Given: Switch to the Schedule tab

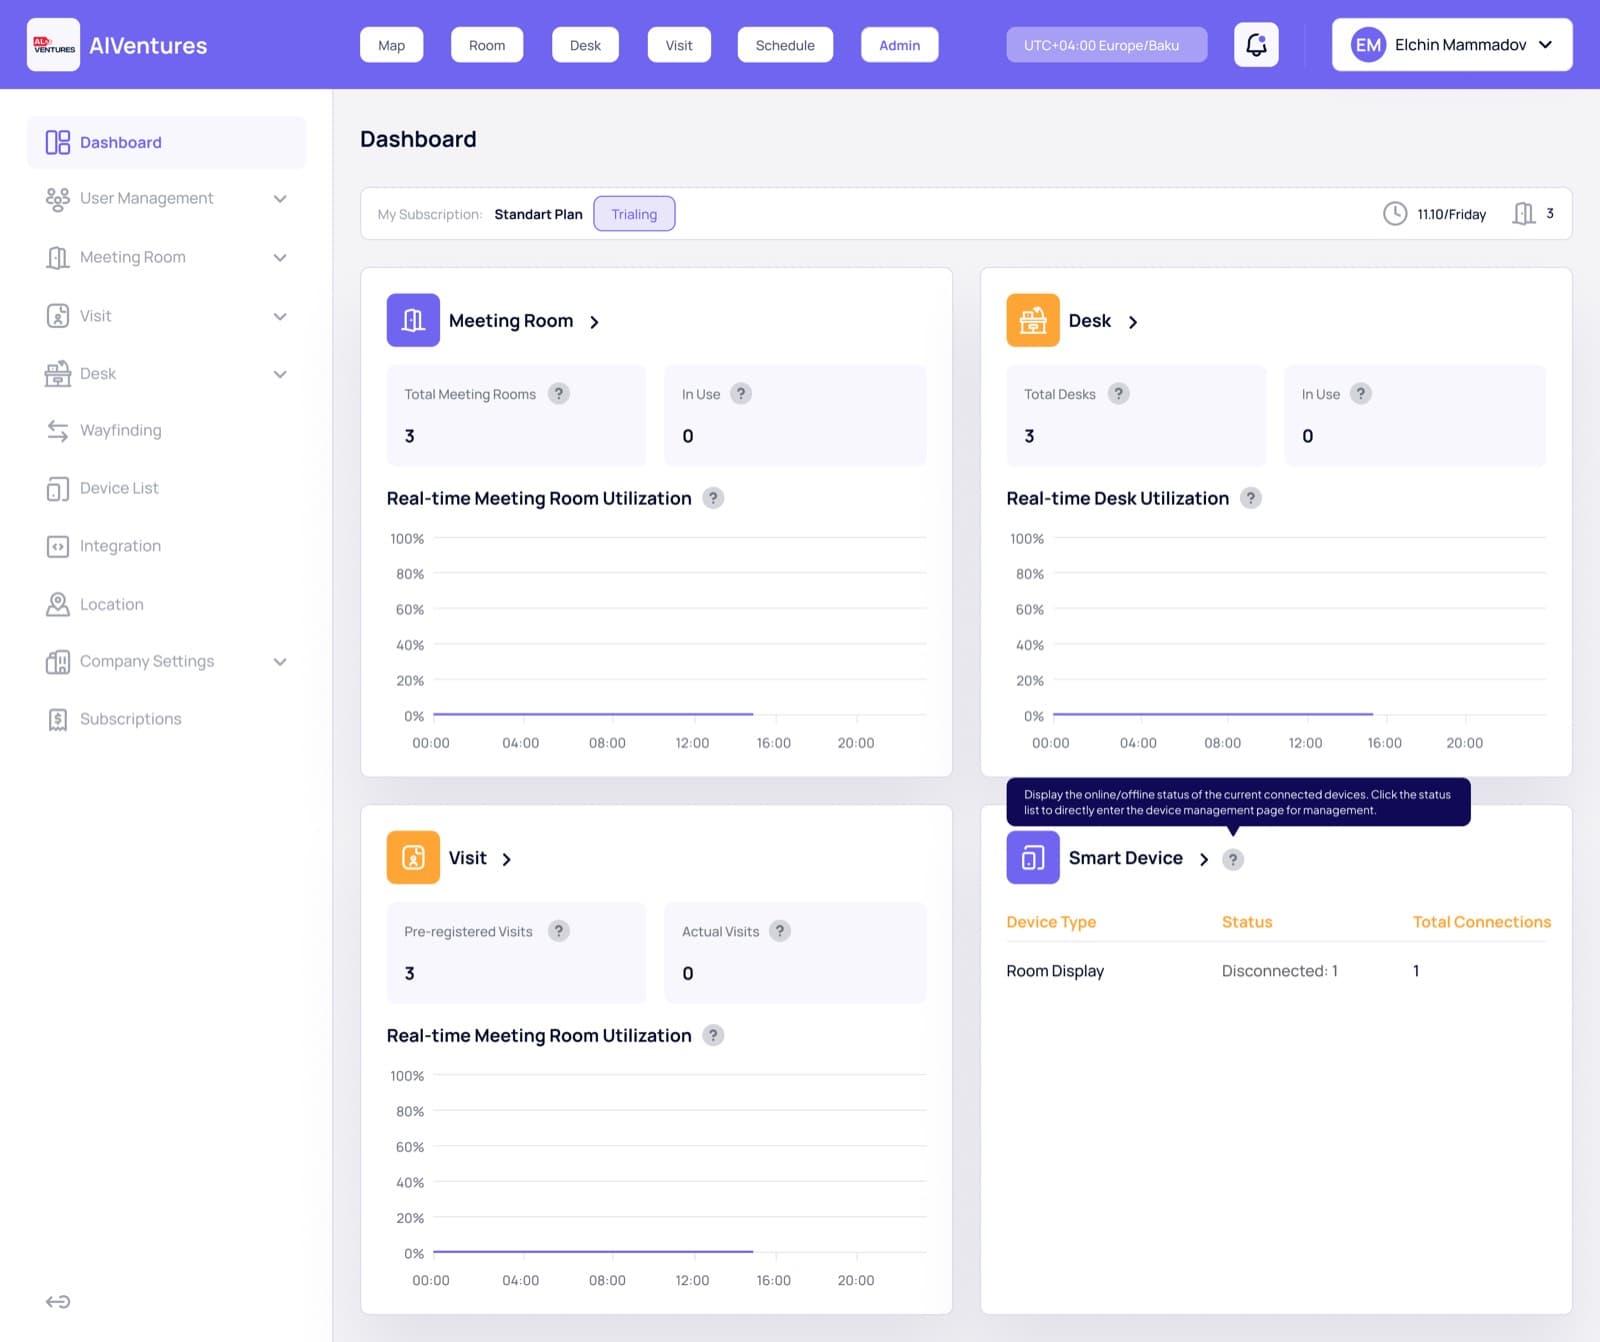Looking at the screenshot, I should pos(785,45).
